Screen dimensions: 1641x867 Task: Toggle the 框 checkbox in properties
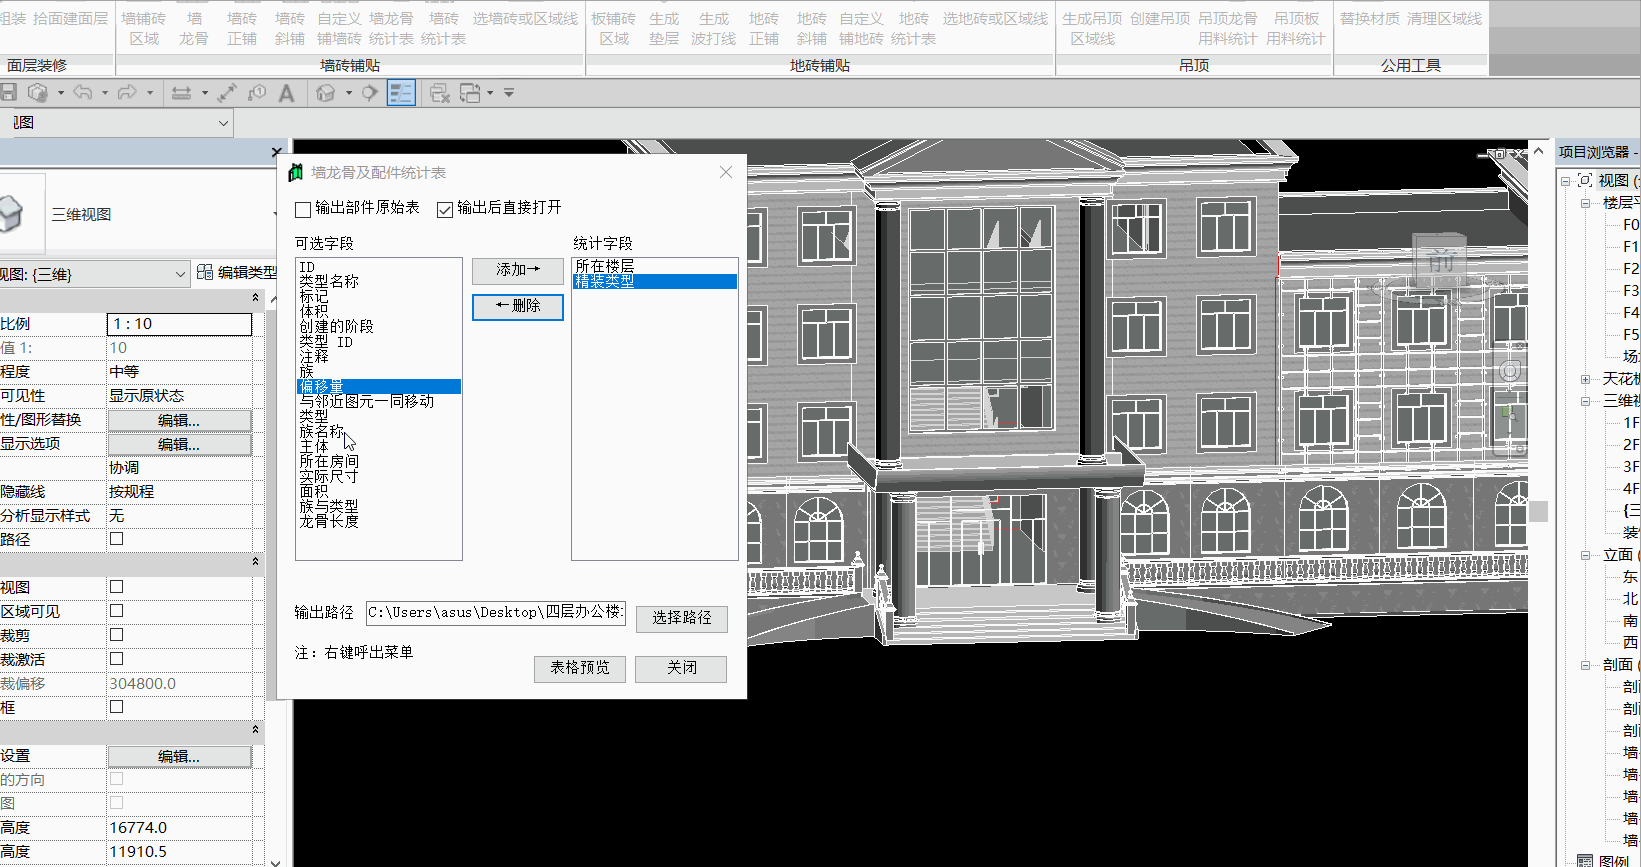point(116,707)
